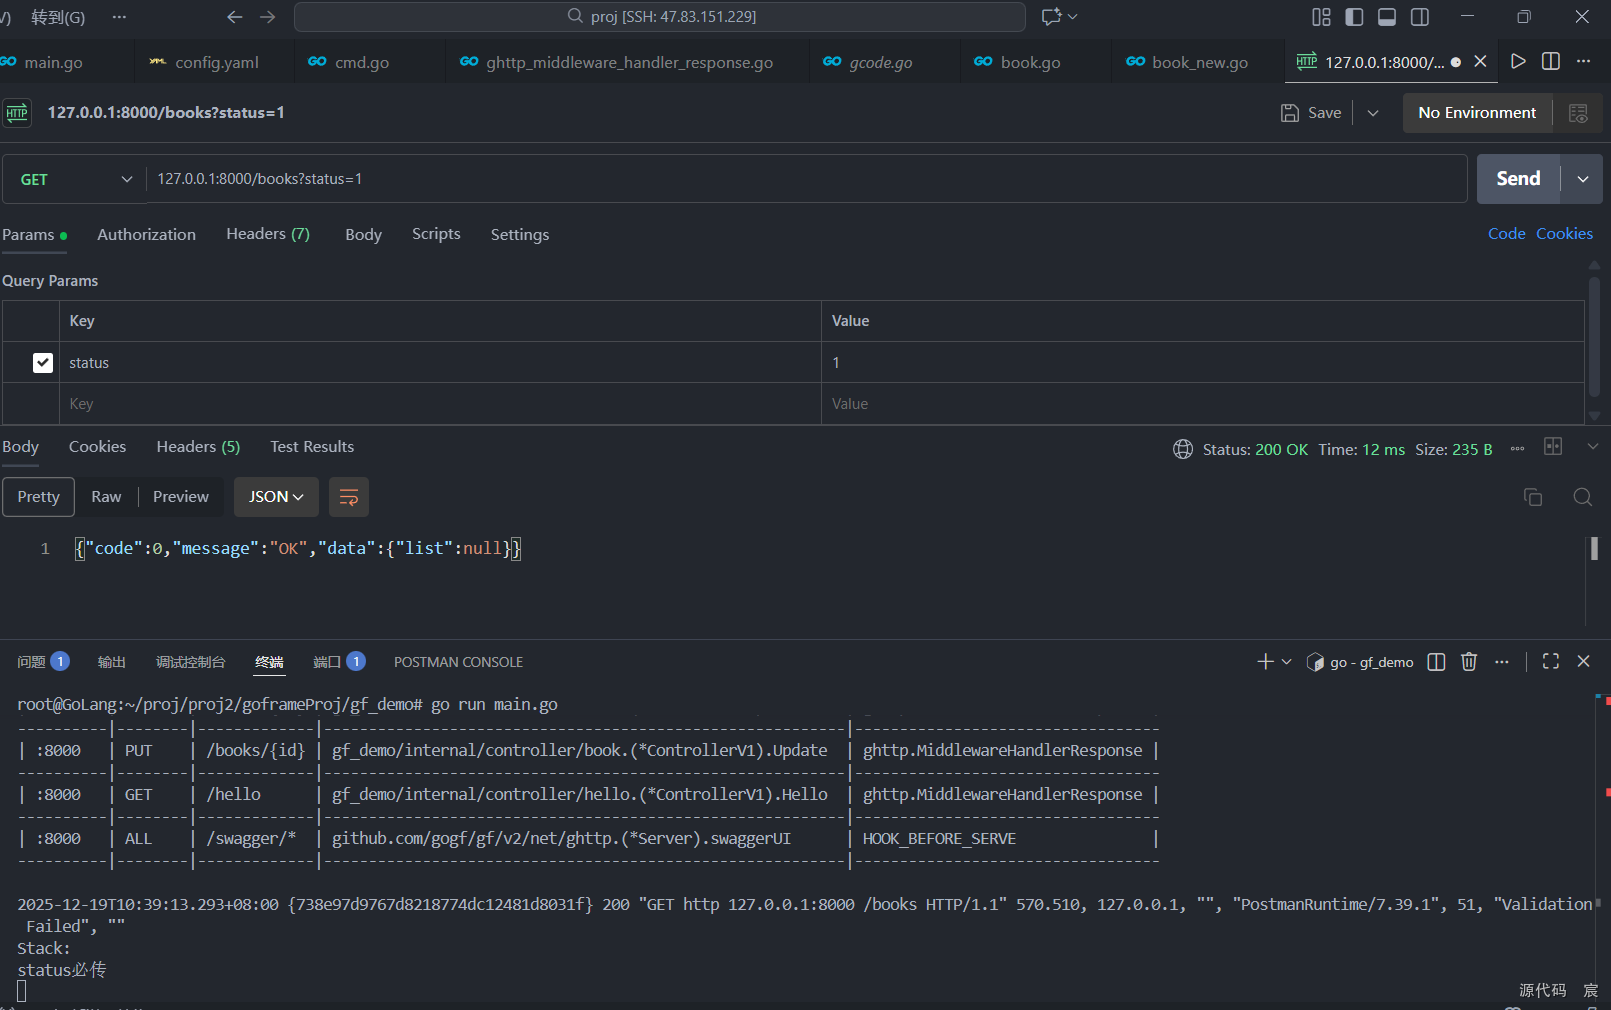This screenshot has height=1010, width=1611.
Task: Run the request with the play icon
Action: pos(1518,62)
